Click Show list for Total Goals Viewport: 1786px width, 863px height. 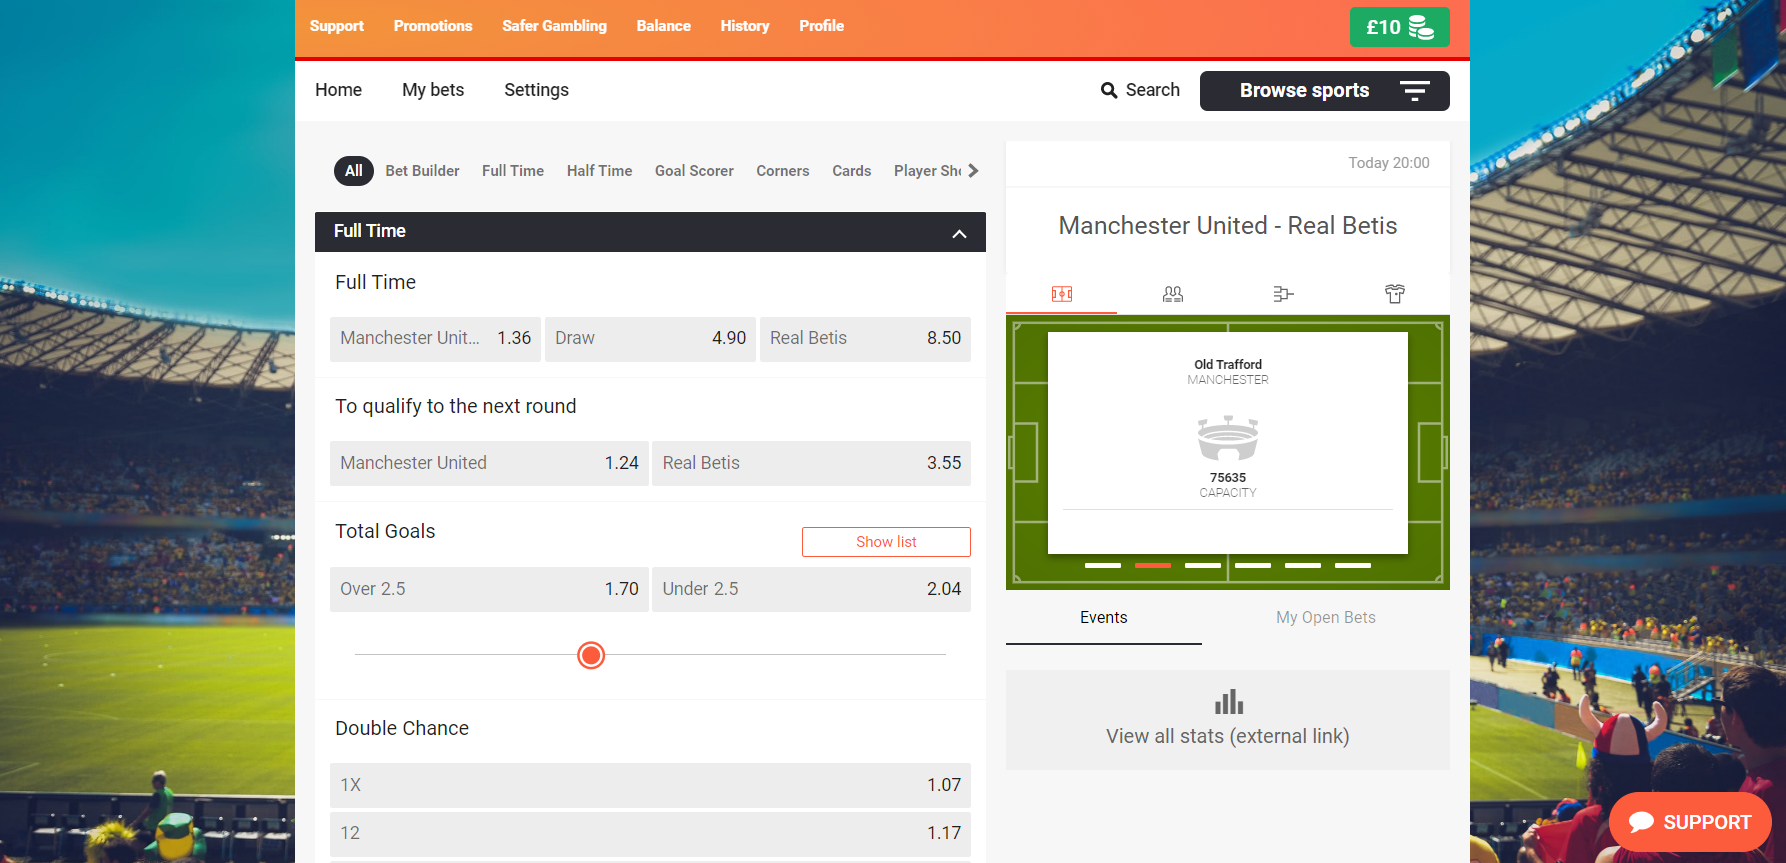pos(887,542)
